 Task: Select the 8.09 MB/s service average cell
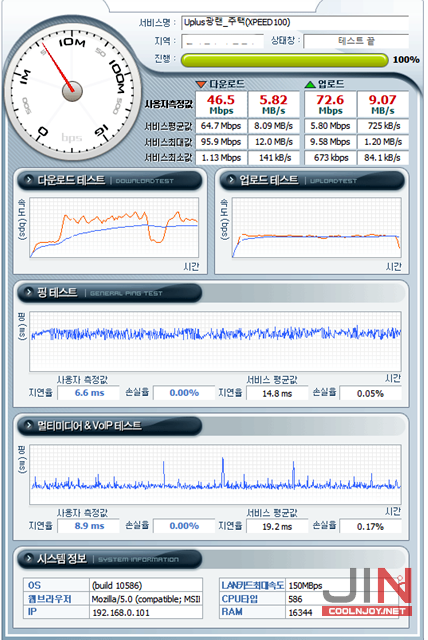(274, 126)
